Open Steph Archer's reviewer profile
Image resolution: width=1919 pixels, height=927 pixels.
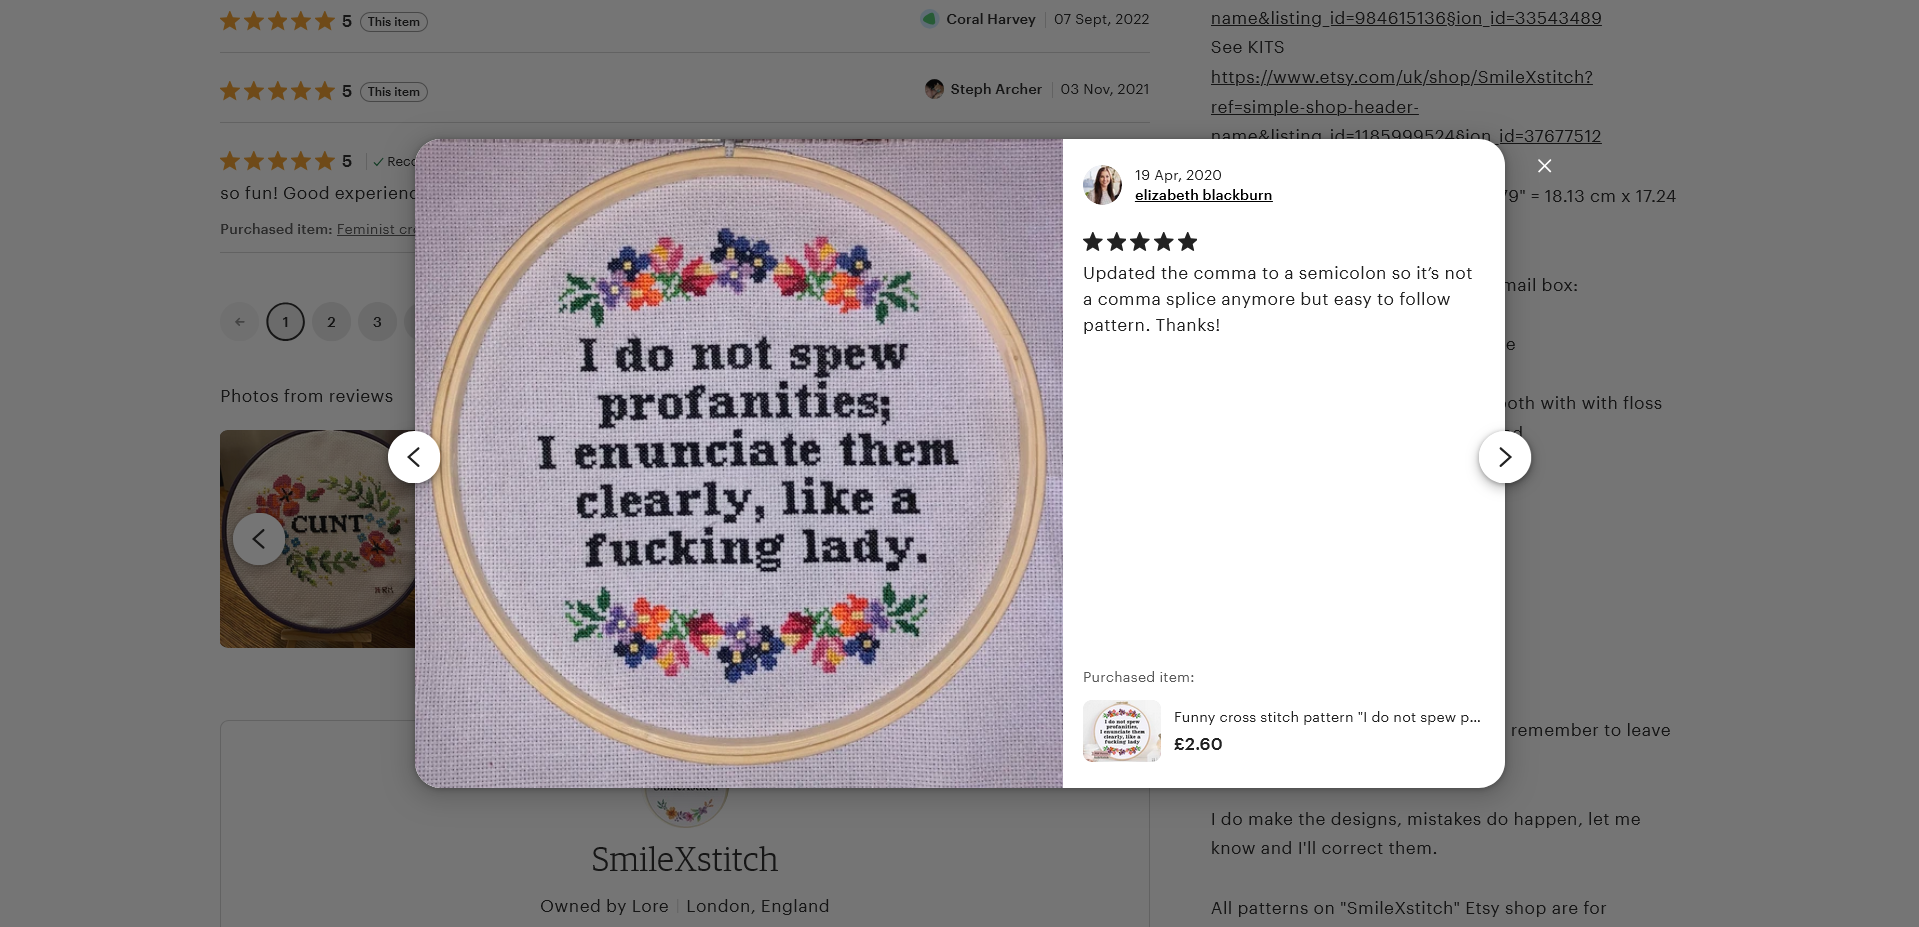995,89
